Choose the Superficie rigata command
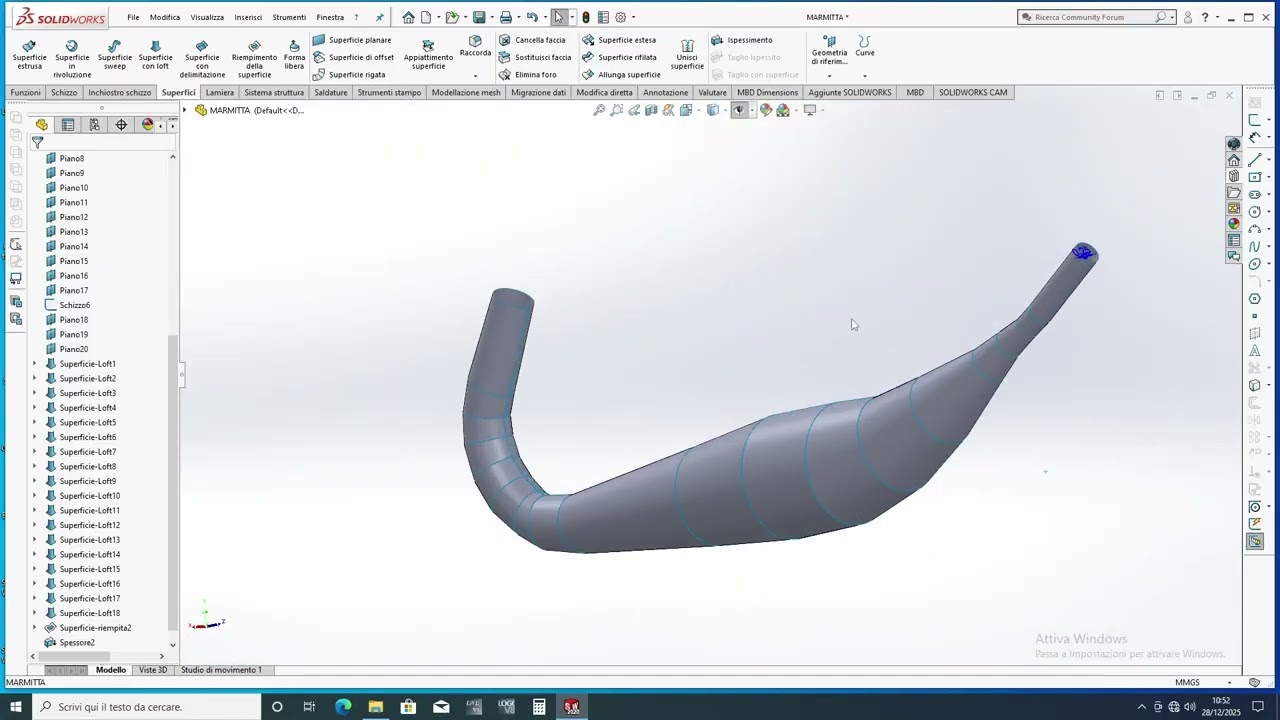The width and height of the screenshot is (1280, 720). (348, 74)
